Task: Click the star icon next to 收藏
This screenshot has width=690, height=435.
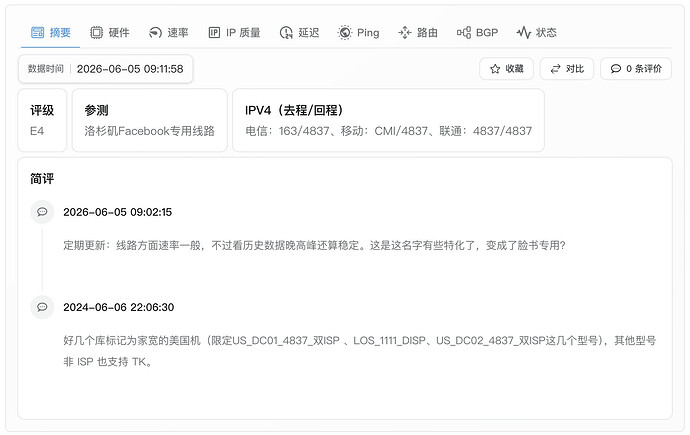Action: pos(495,69)
